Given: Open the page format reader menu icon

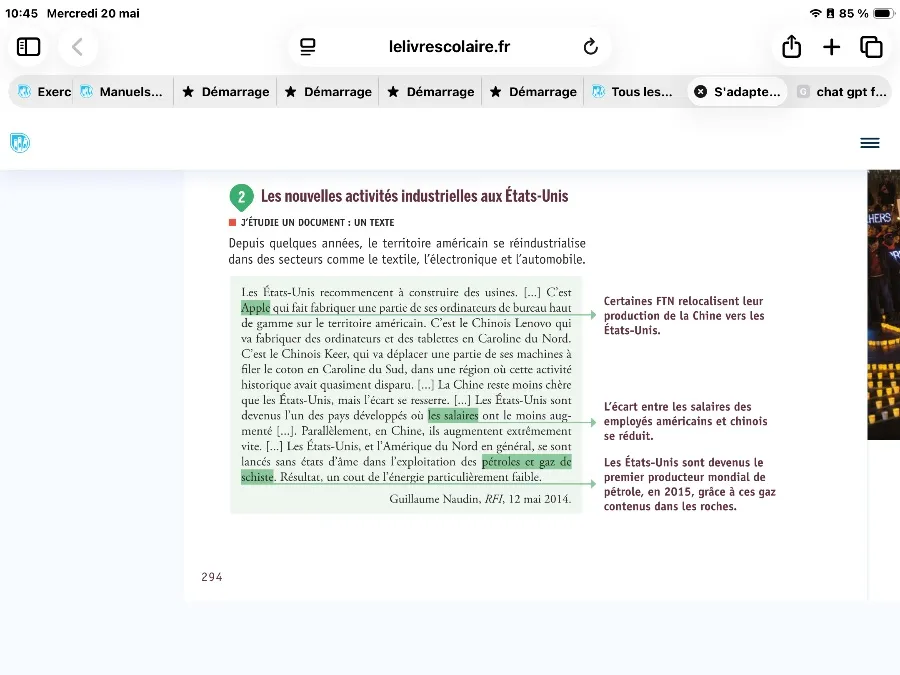Looking at the screenshot, I should [x=308, y=46].
